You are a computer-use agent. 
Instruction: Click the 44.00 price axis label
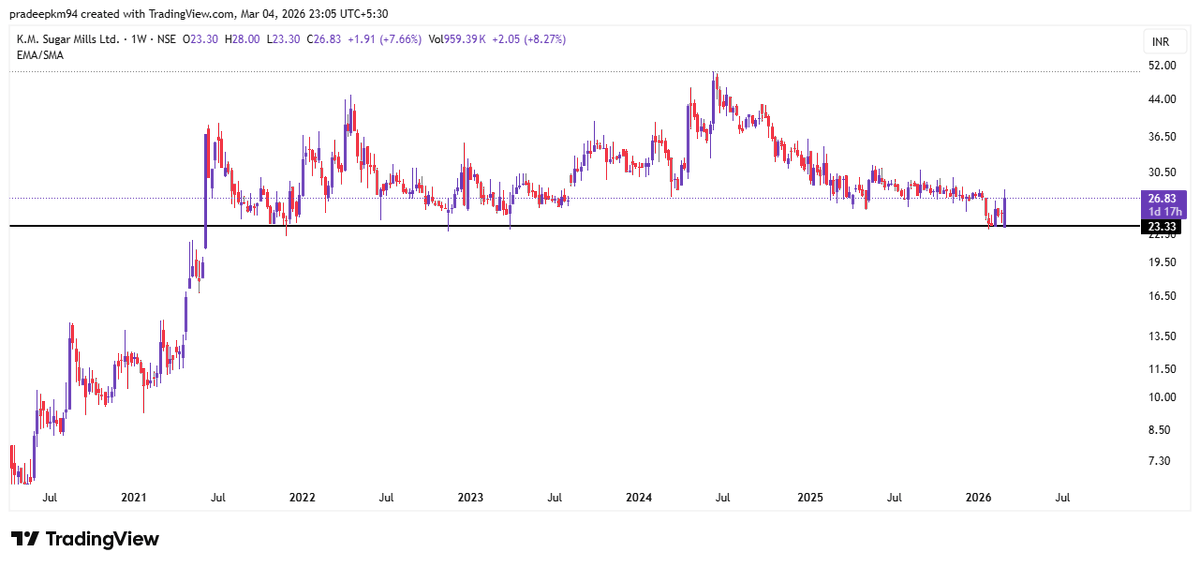[x=1161, y=100]
